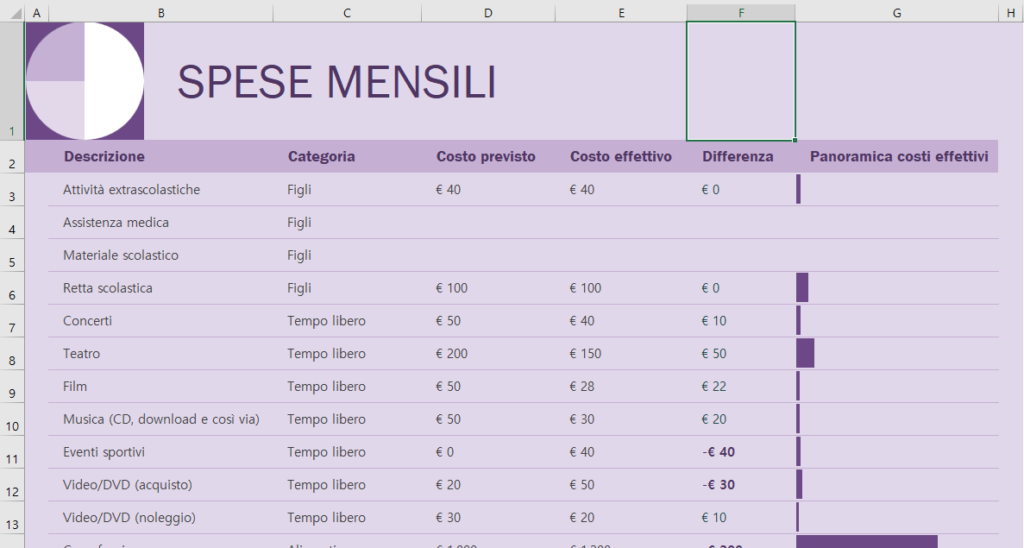Select column A header
1024x548 pixels.
[37, 13]
